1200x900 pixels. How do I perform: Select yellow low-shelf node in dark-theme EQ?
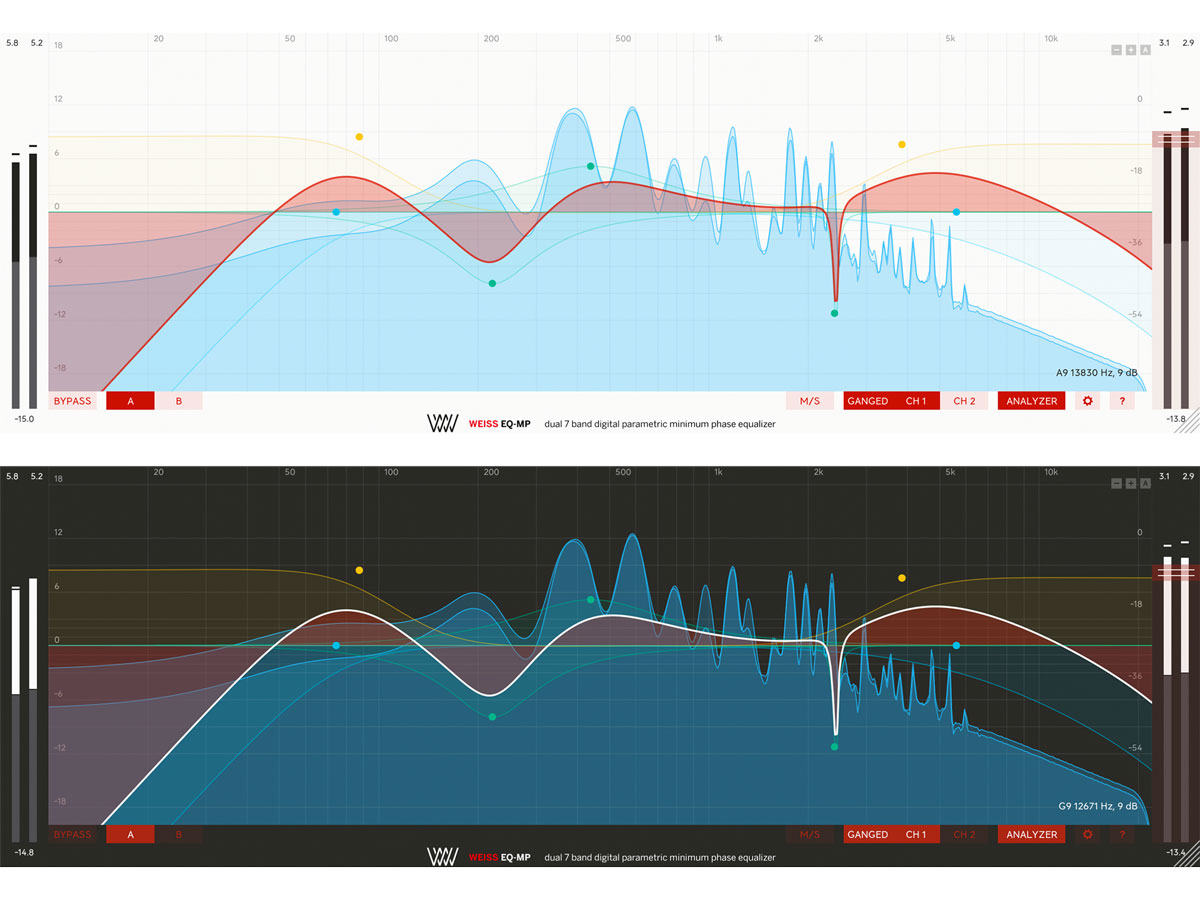[x=359, y=570]
